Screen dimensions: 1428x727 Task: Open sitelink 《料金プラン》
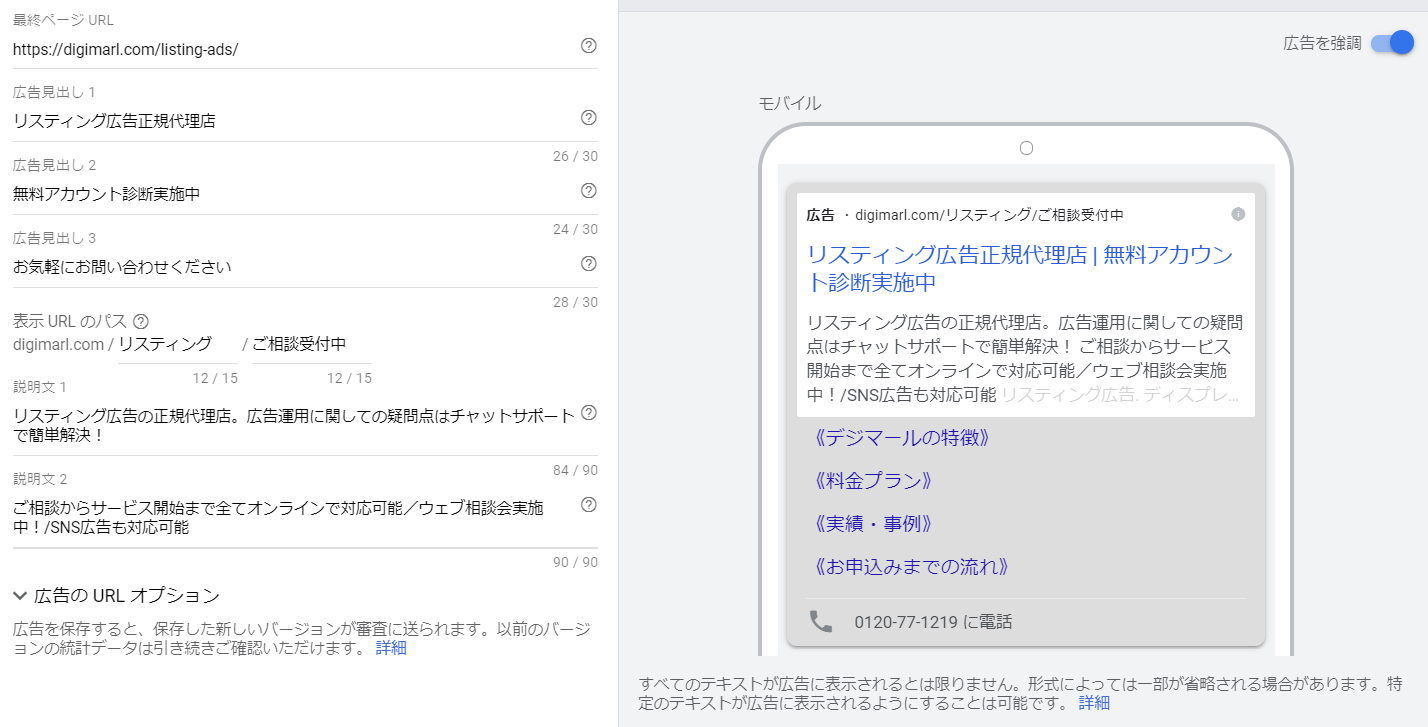873,481
